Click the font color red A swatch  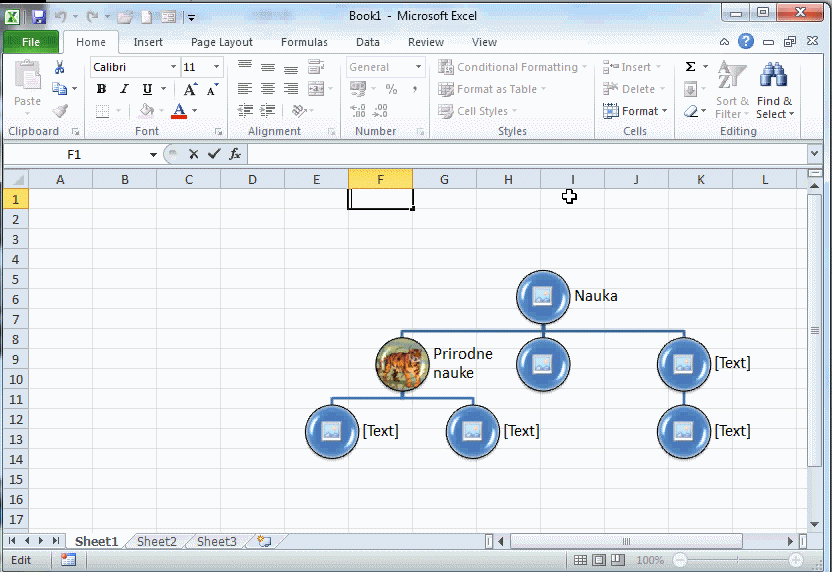pos(179,111)
